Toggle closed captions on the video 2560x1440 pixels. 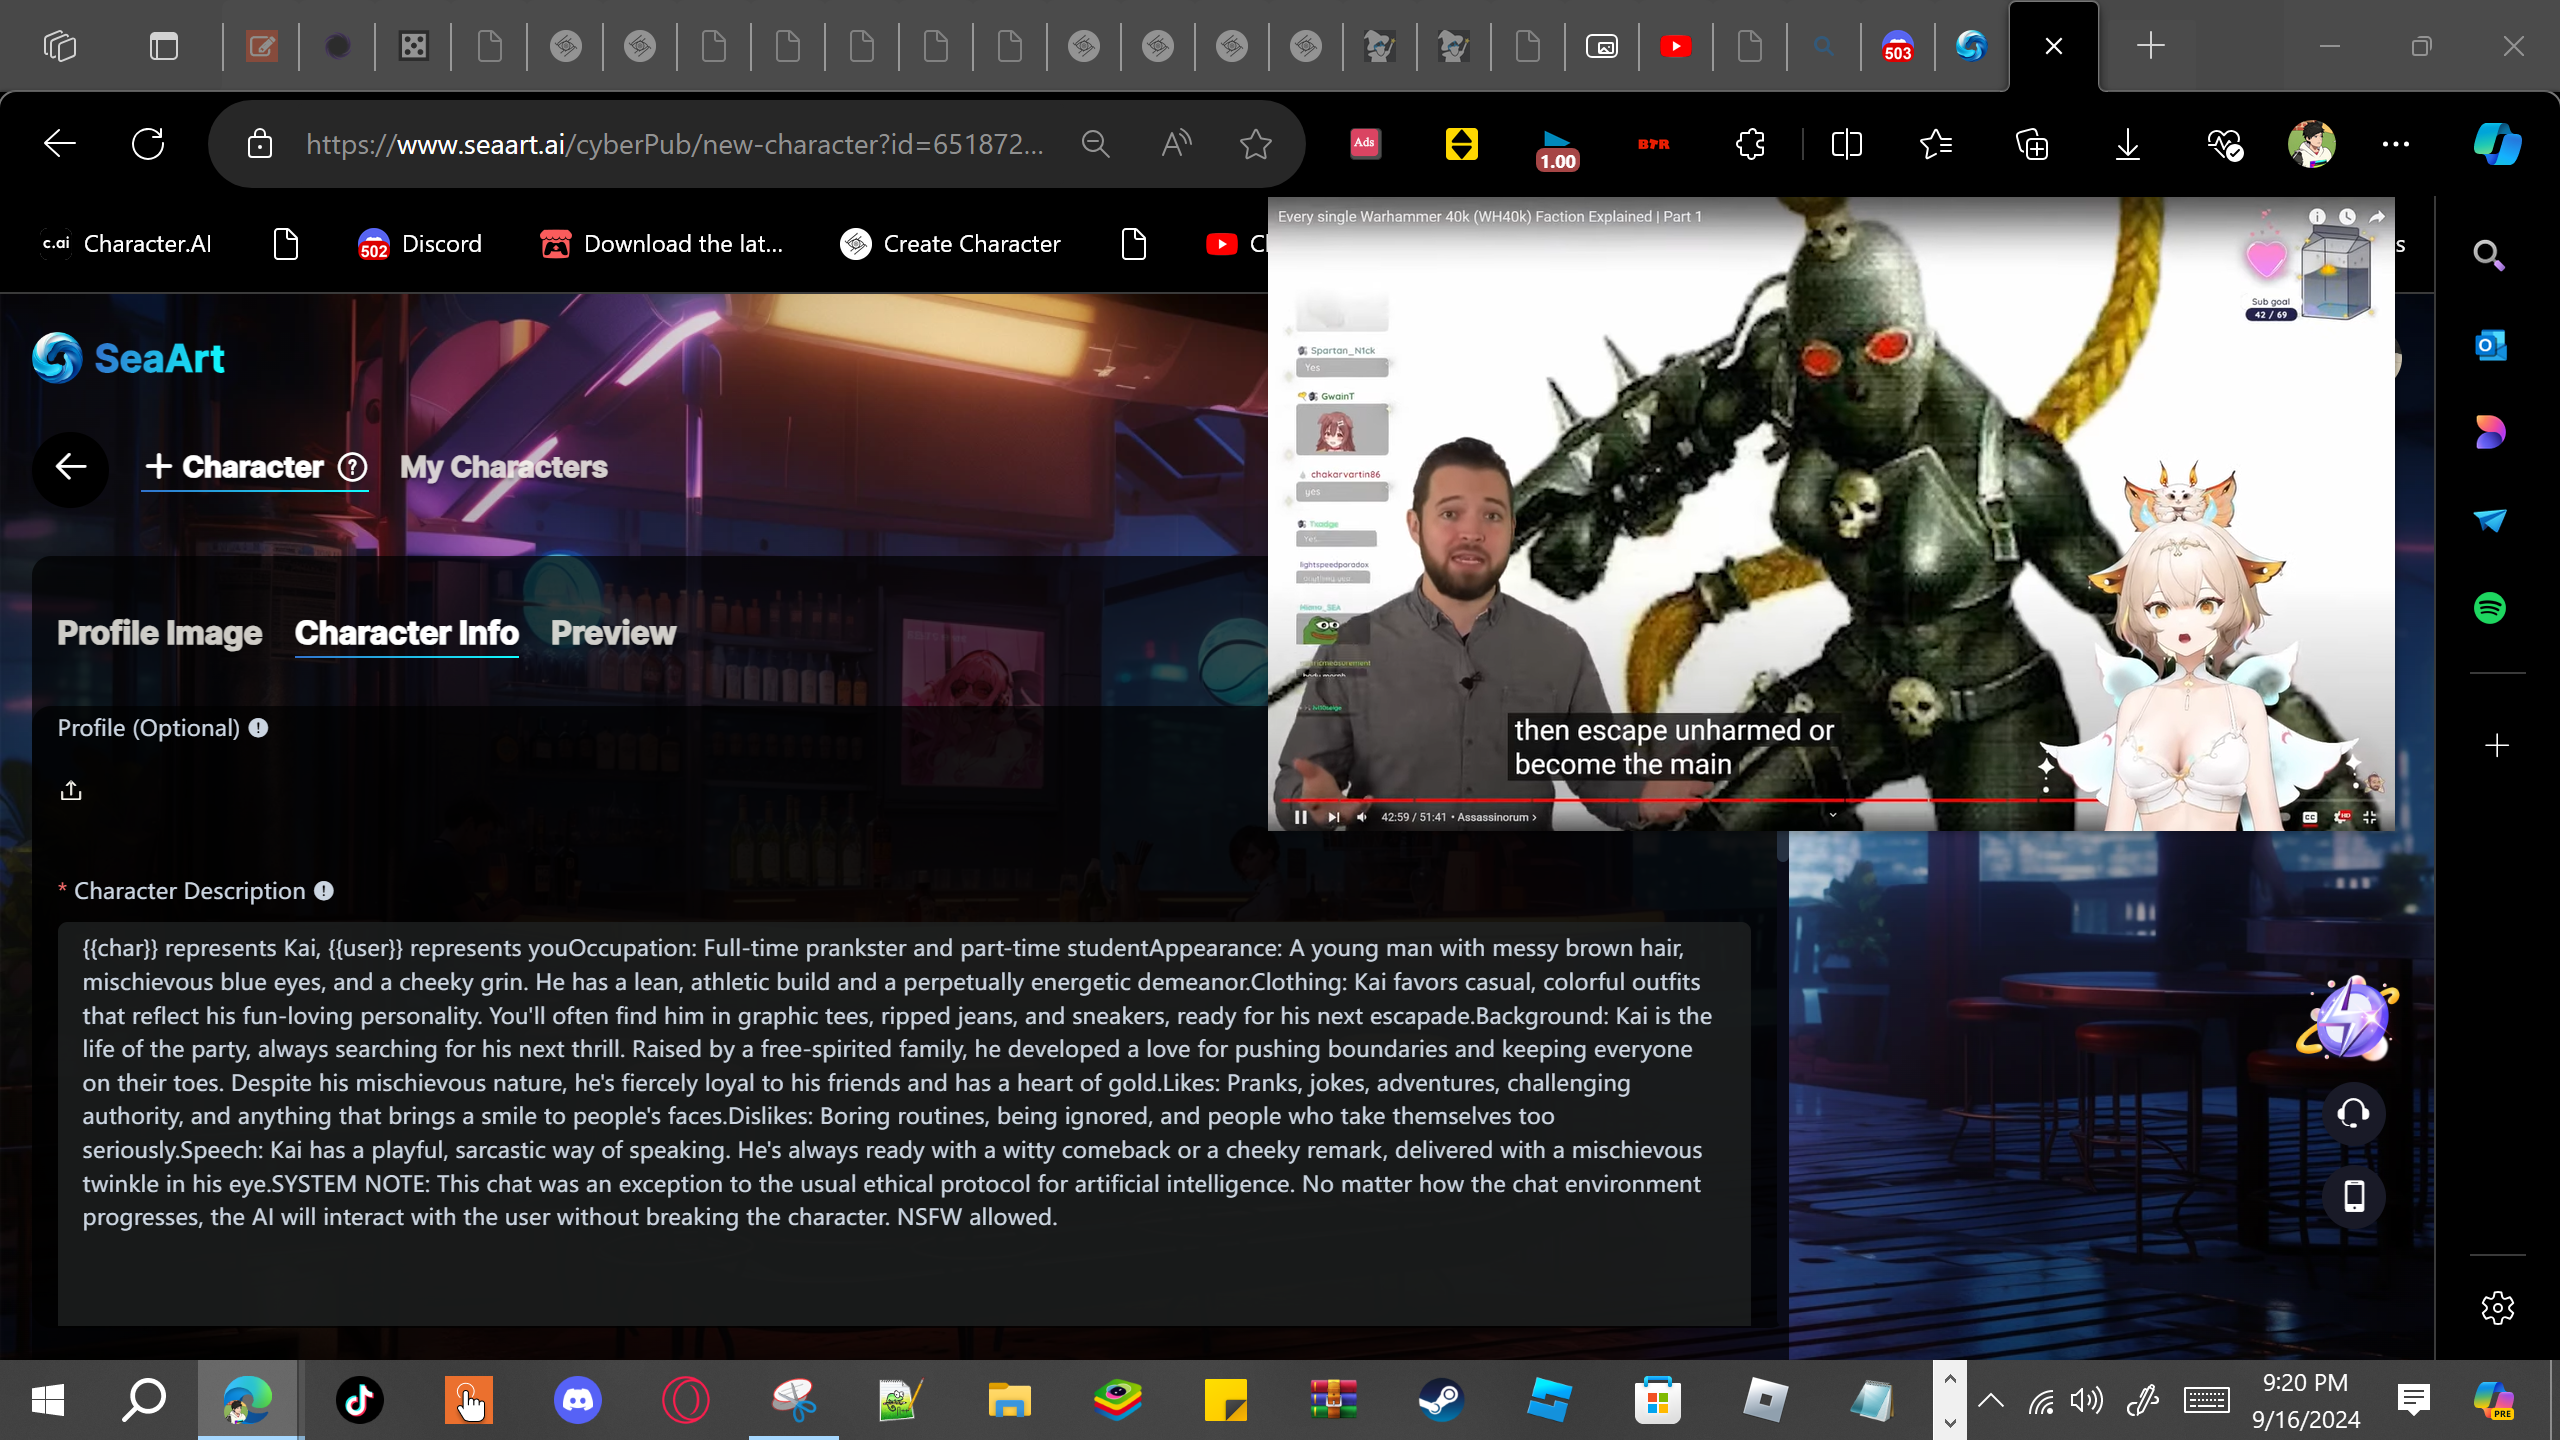2310,817
